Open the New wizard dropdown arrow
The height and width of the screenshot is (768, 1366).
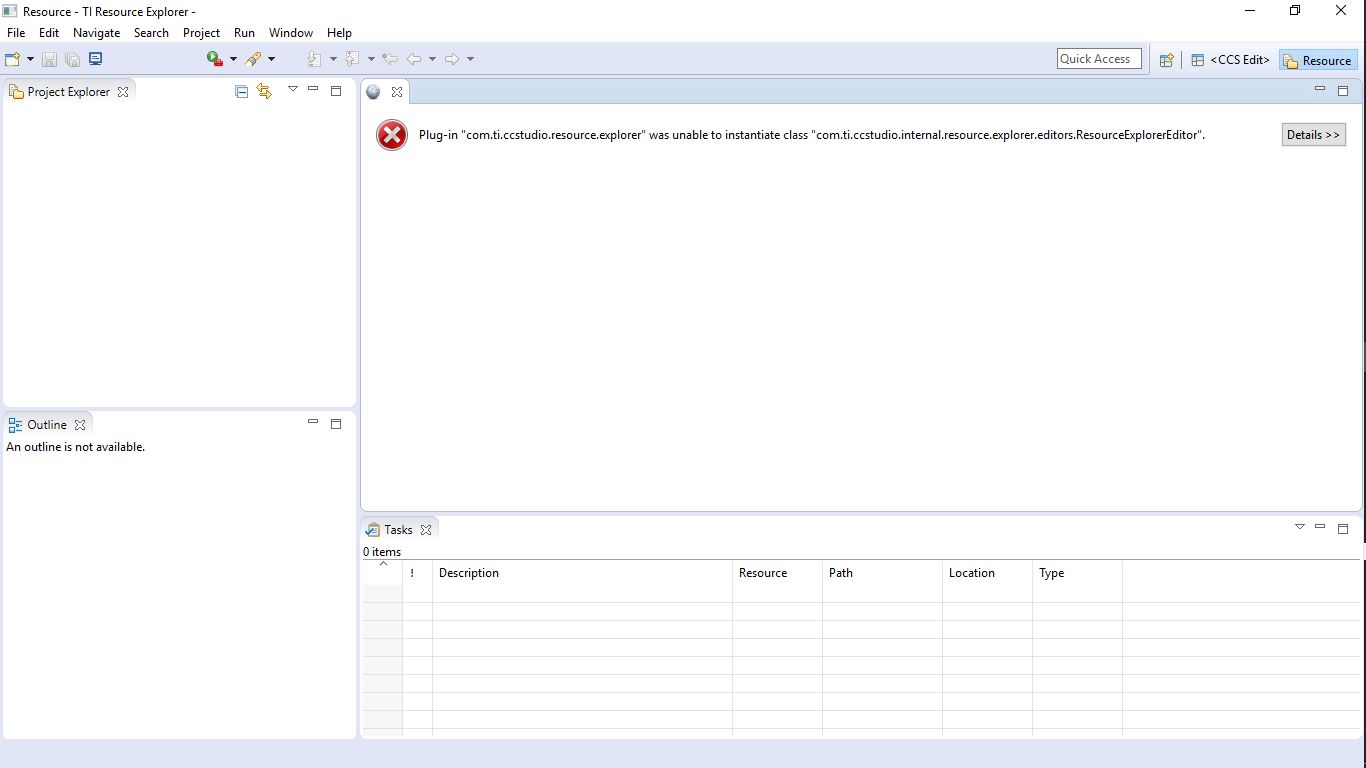[x=30, y=59]
